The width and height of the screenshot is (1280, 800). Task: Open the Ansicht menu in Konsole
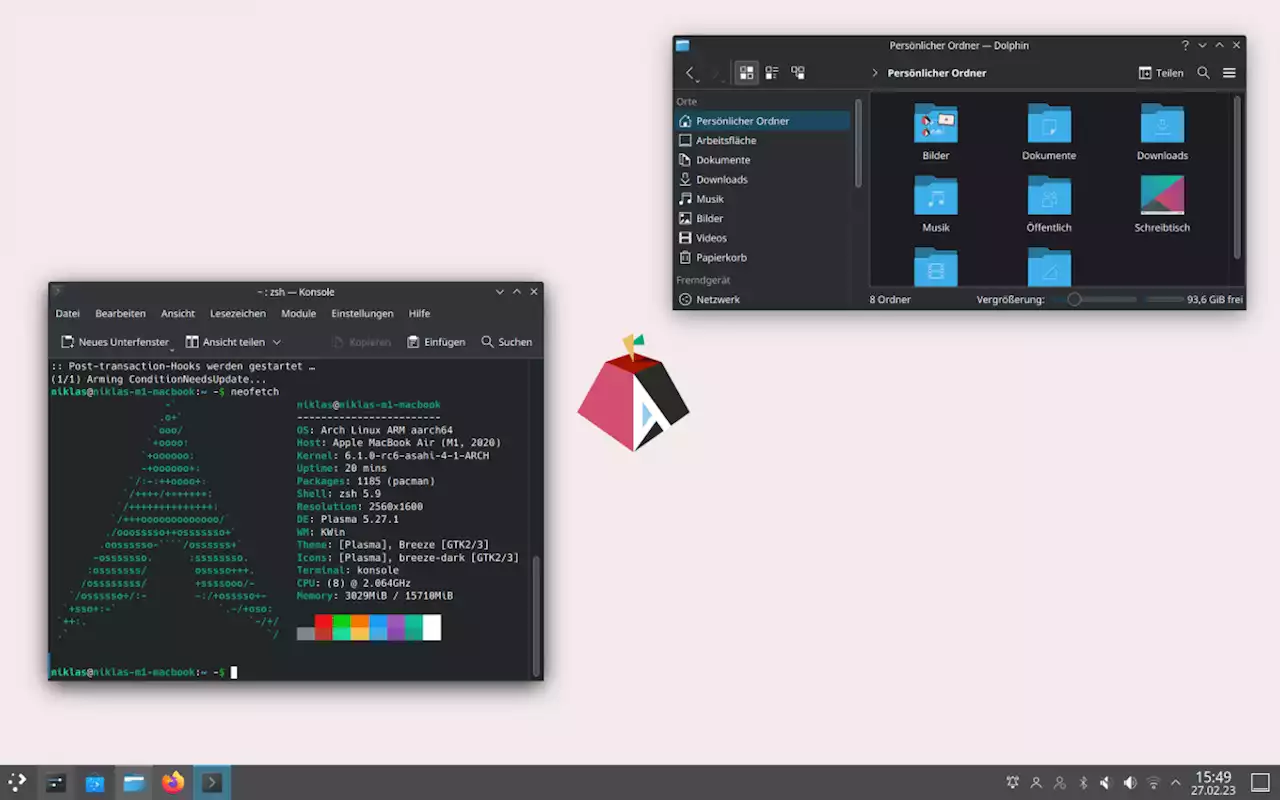pos(178,313)
